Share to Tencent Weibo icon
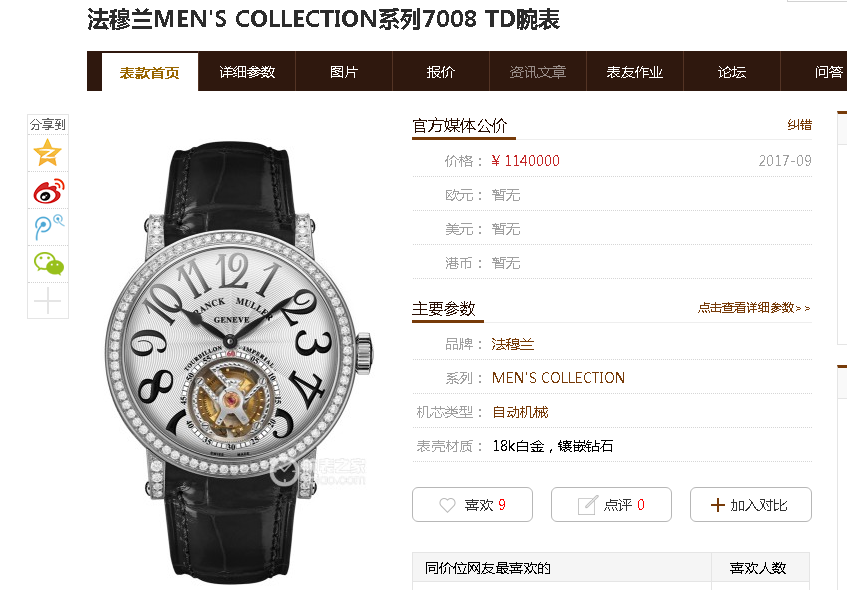The image size is (847, 590). (x=49, y=227)
